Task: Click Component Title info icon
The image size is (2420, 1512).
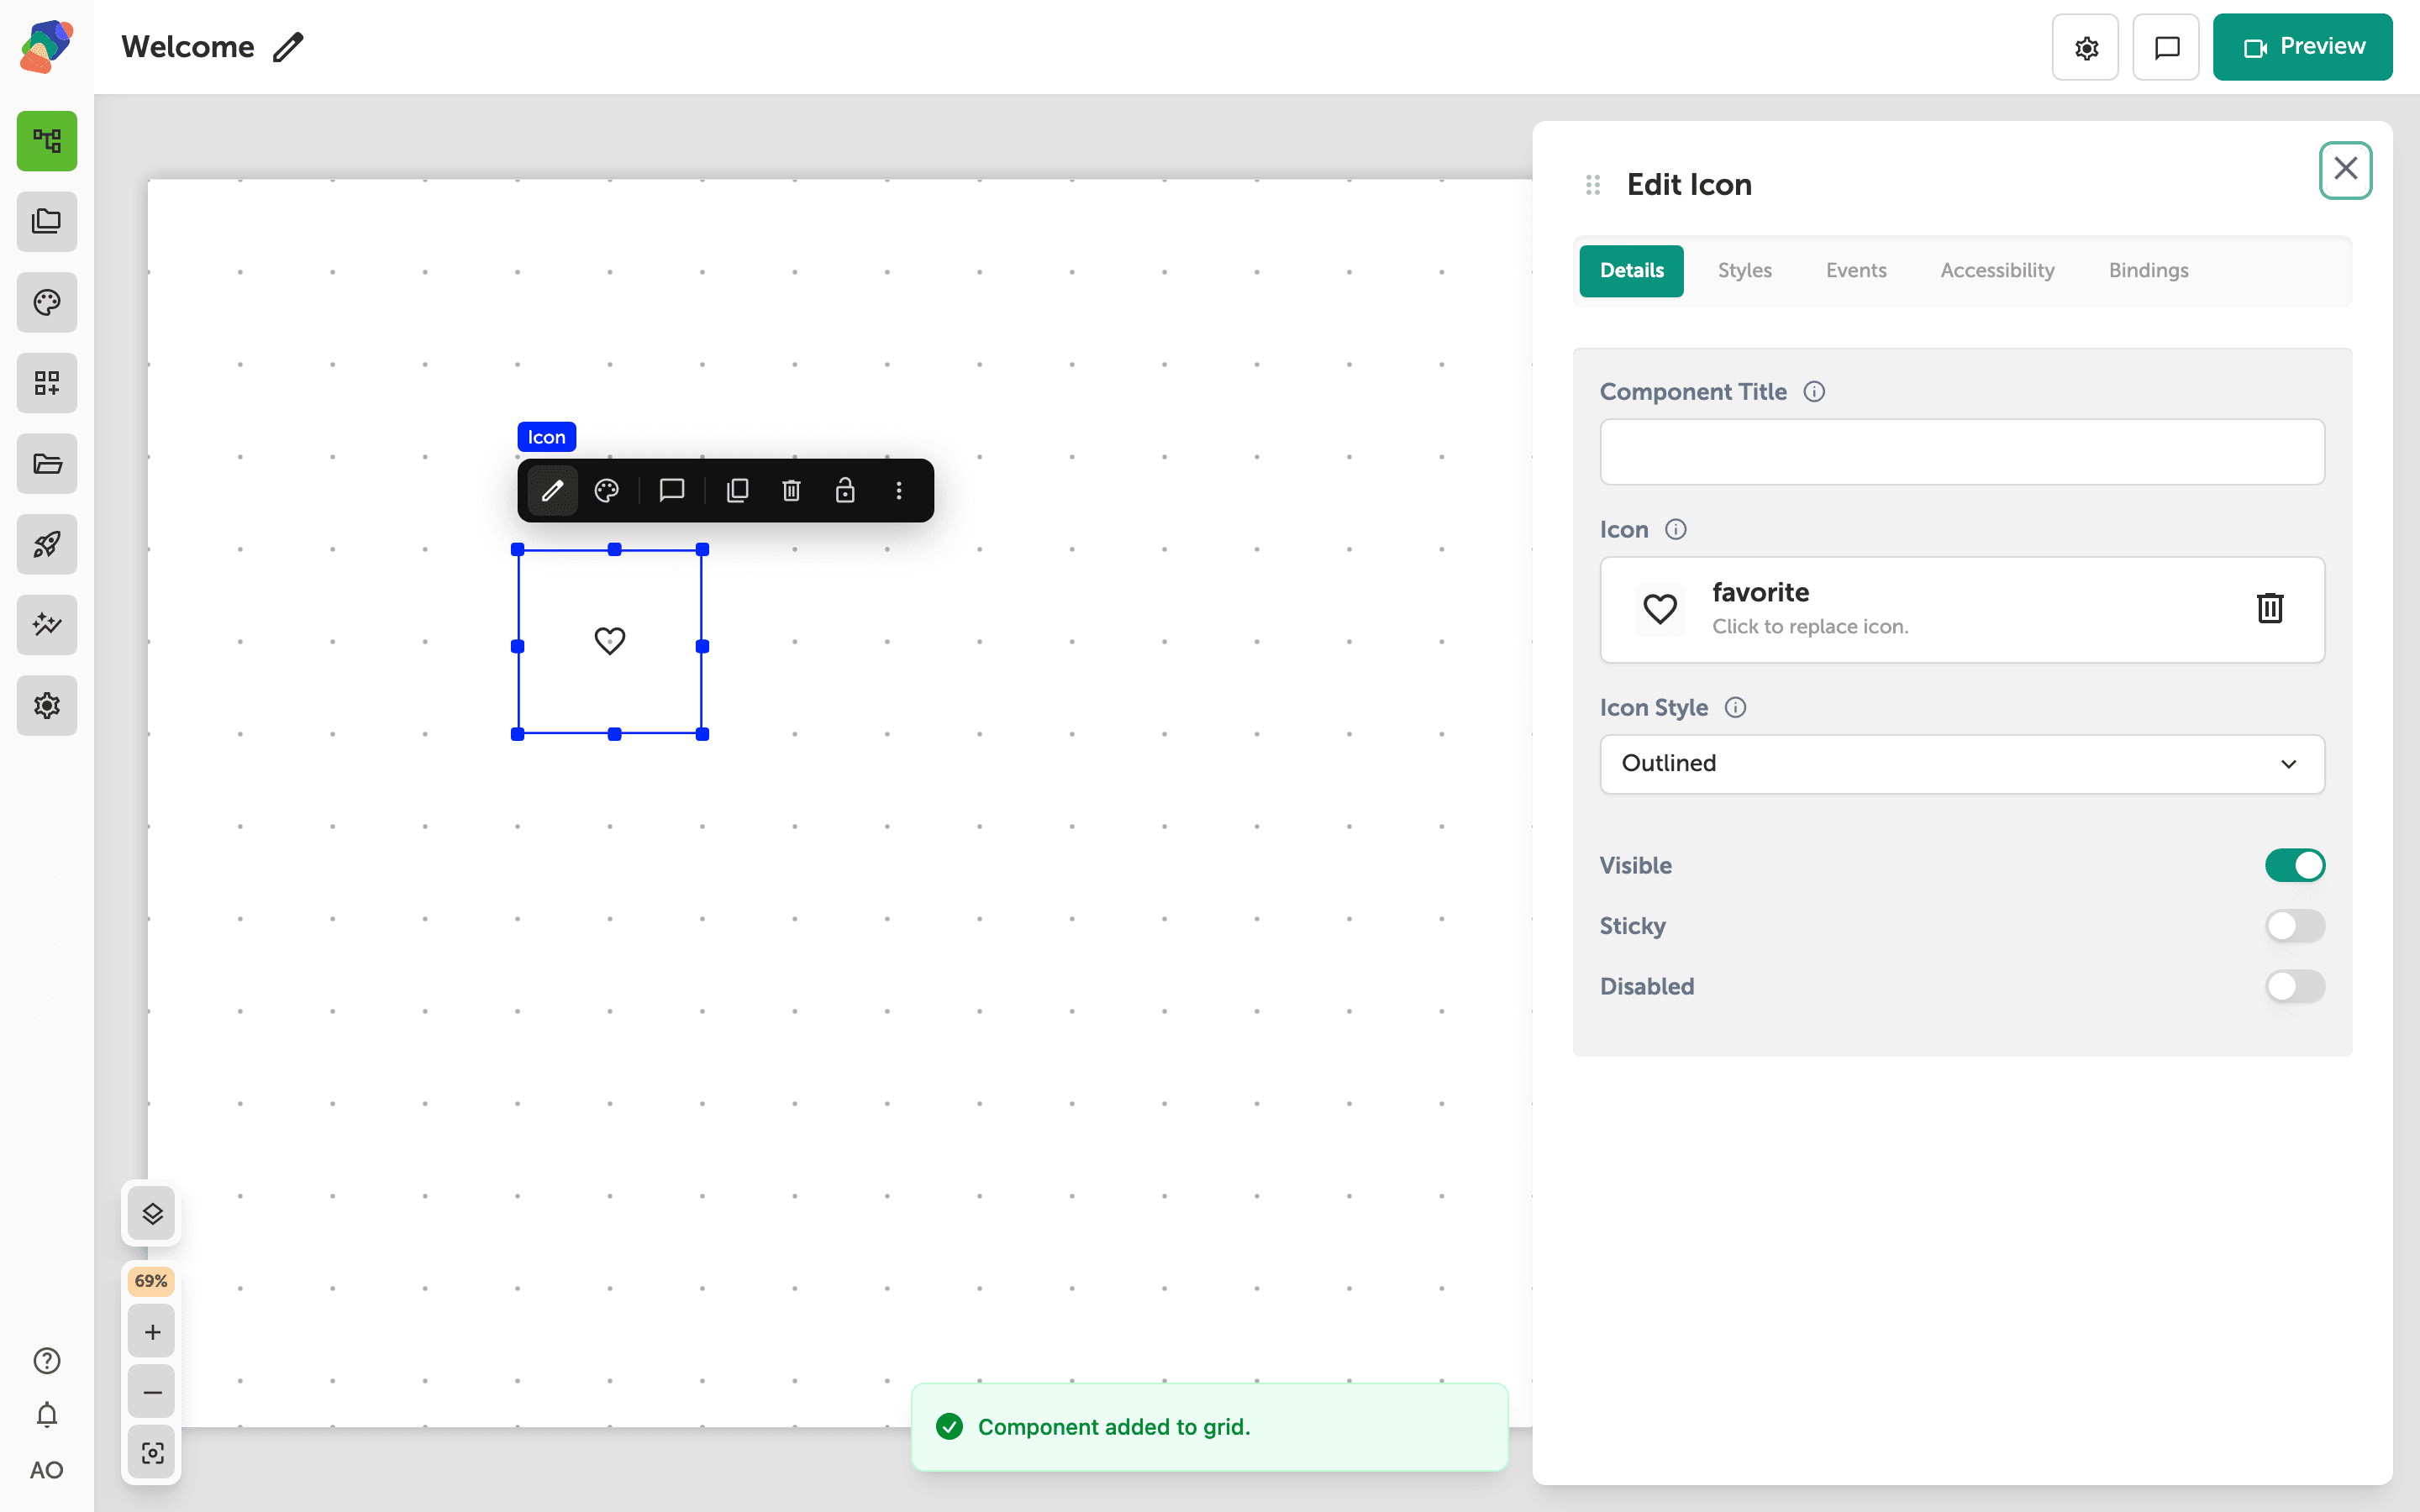Action: pos(1814,392)
